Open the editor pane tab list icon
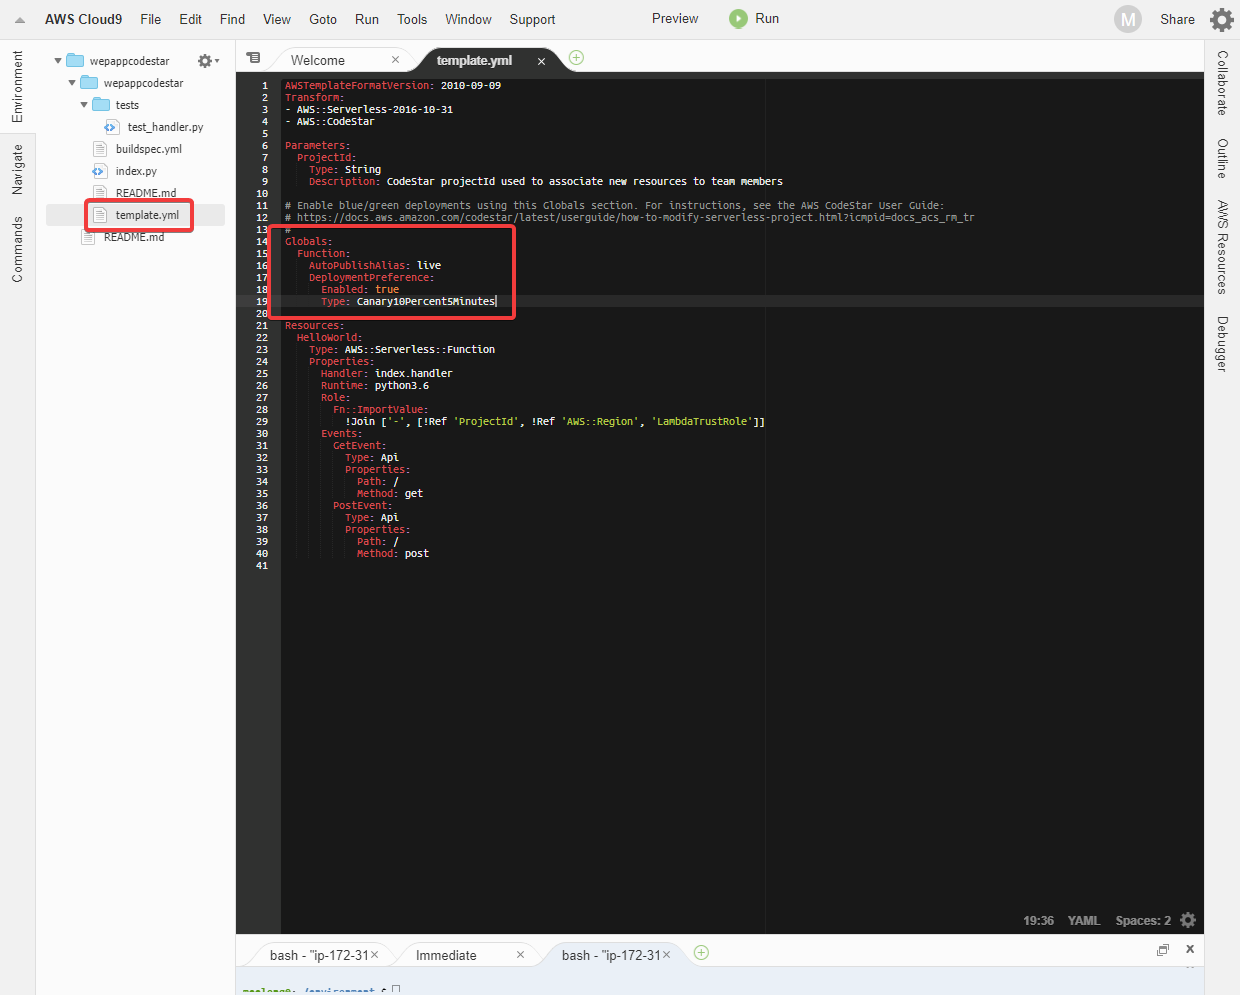 pos(253,58)
